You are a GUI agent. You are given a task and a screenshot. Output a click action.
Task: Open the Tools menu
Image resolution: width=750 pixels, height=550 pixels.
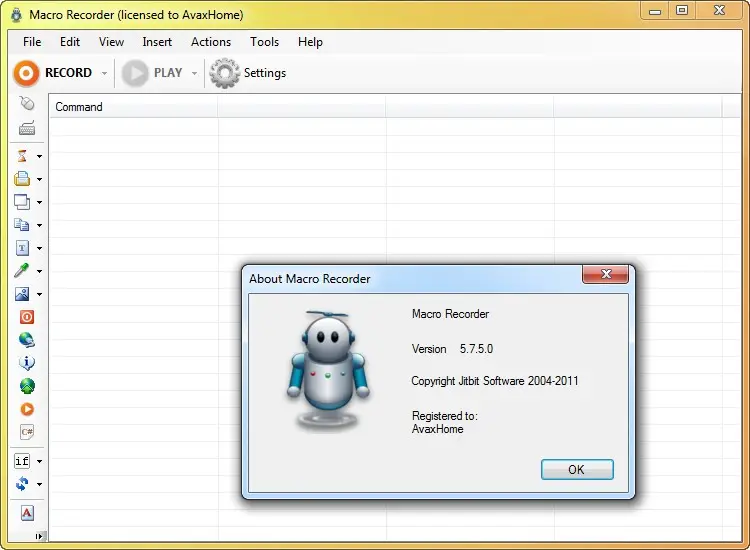point(265,42)
